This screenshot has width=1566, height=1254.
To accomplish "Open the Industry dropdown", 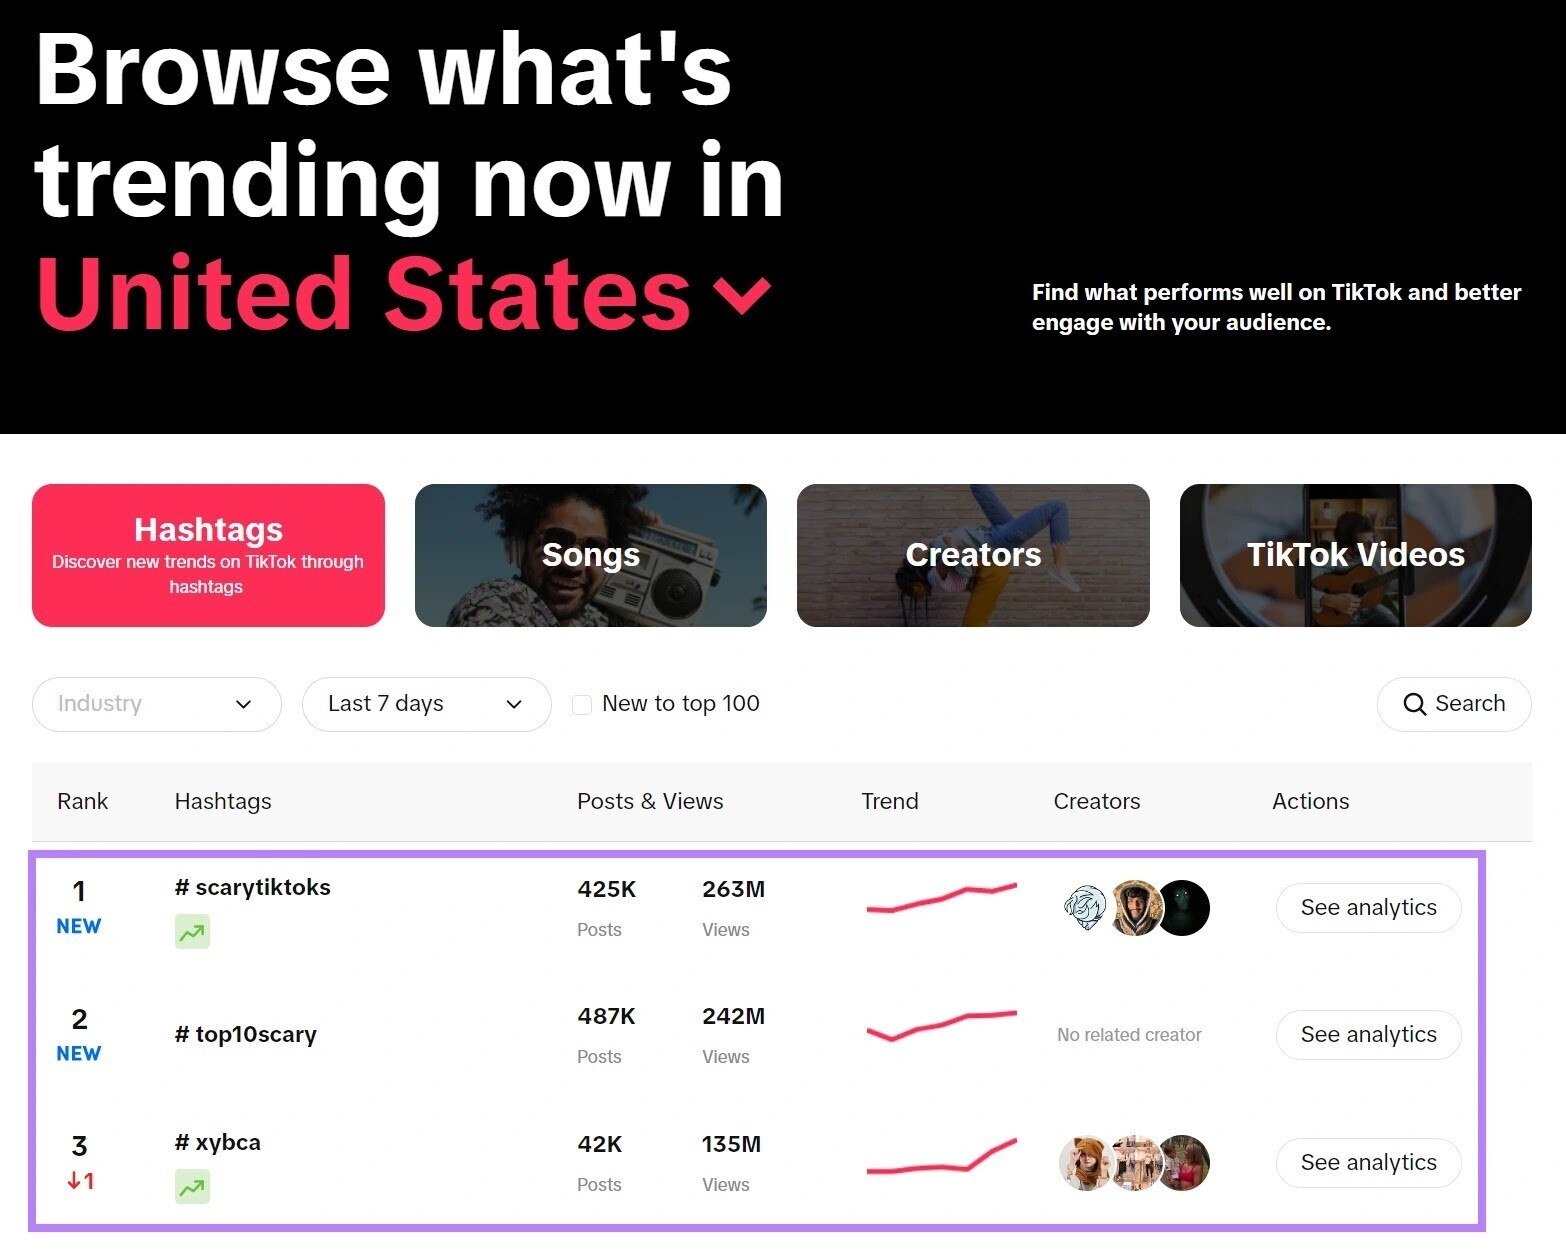I will coord(156,704).
